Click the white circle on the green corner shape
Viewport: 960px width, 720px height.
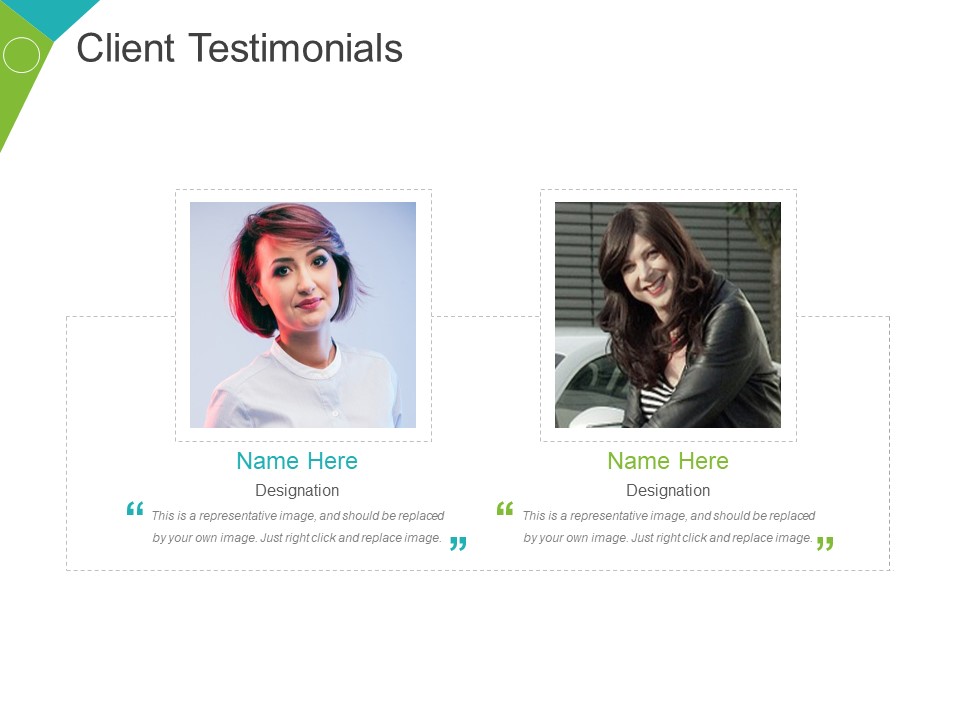coord(21,54)
